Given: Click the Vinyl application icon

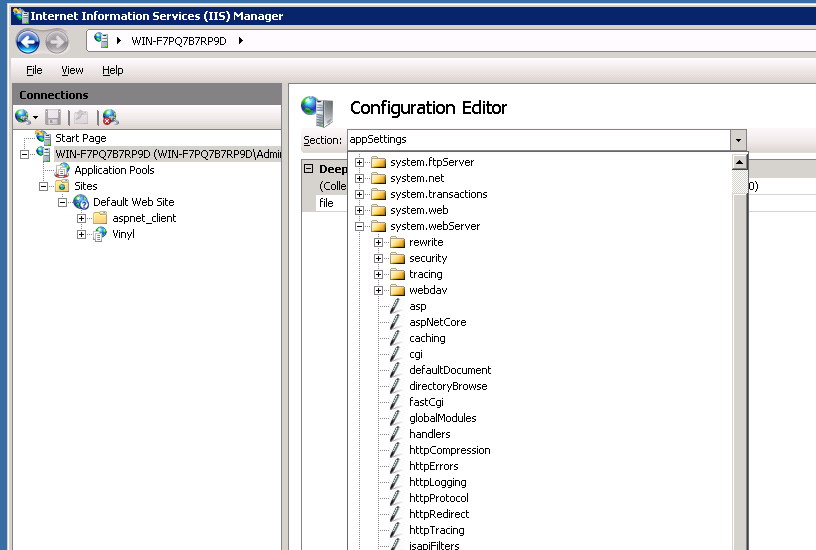Looking at the screenshot, I should point(100,234).
